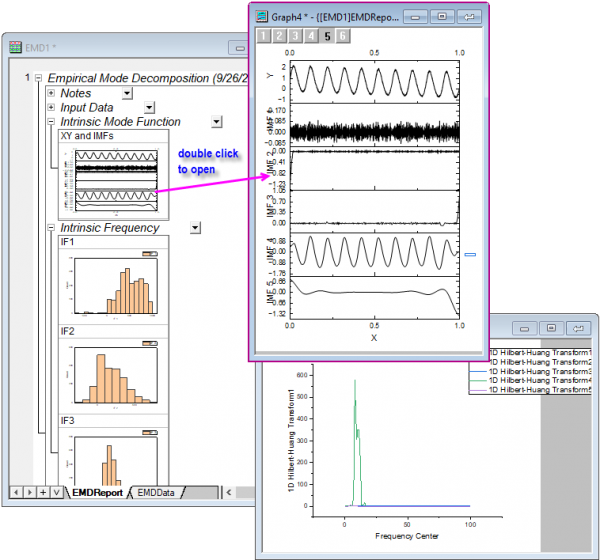Collapse the Empirical Mode Decomposition root node

[37, 78]
